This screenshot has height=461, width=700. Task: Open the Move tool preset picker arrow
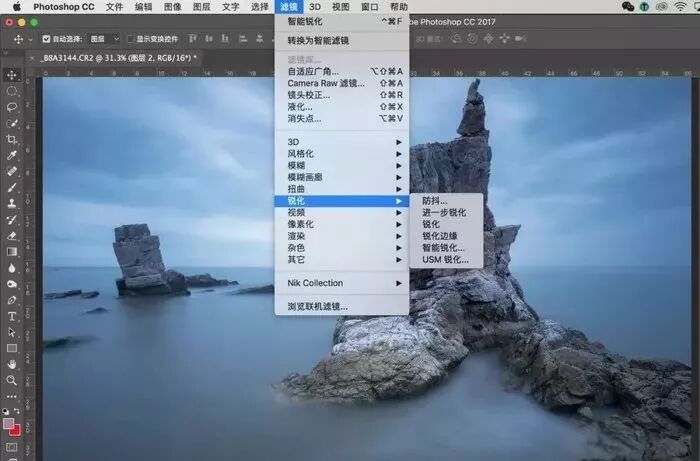[30, 39]
